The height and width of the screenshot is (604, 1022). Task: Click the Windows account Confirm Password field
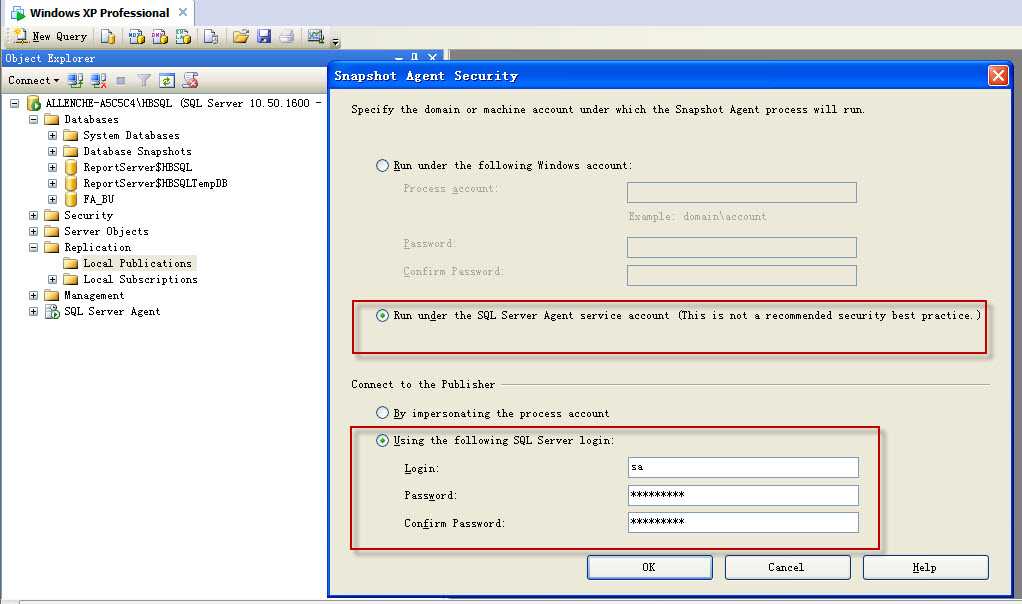pos(742,275)
